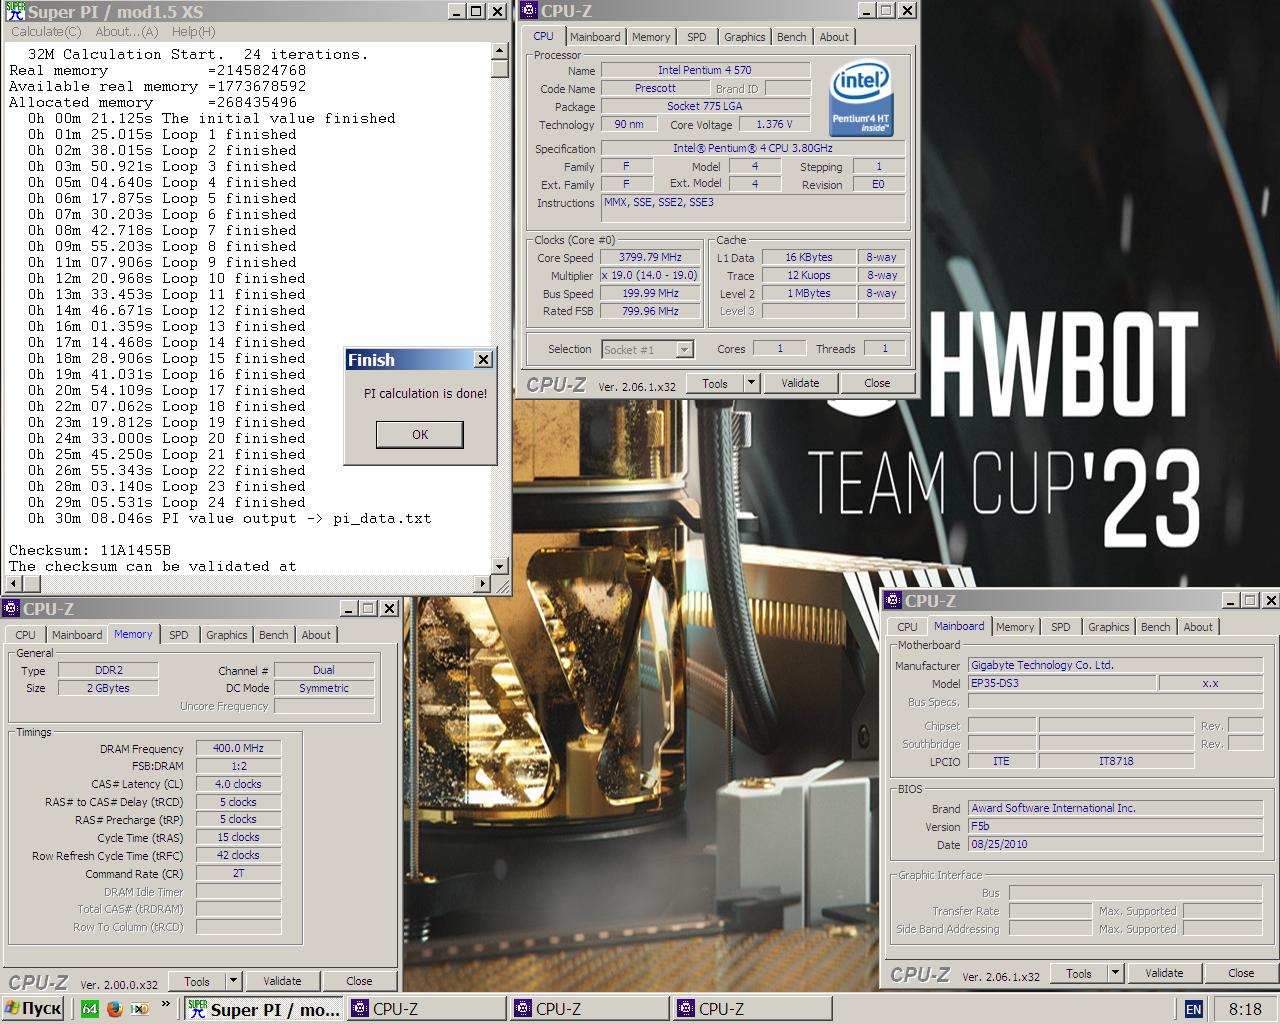Screen dimensions: 1280x1024
Task: Select Graphics tab in Memory CPU-Z window
Action: 227,635
